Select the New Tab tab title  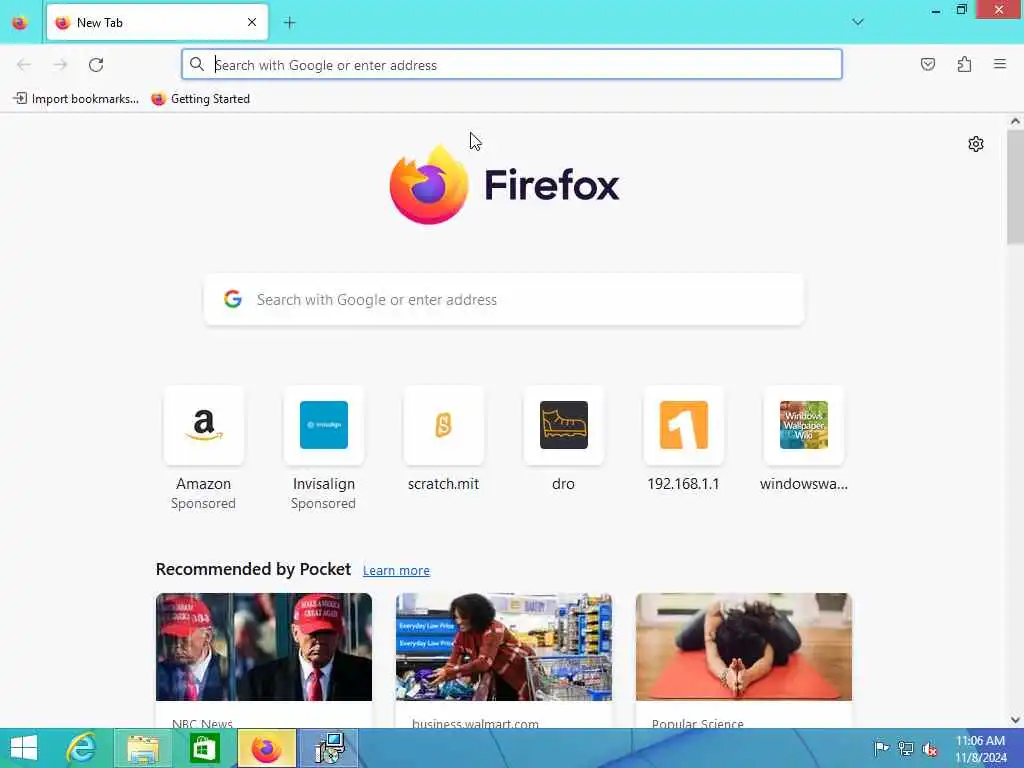coord(99,22)
